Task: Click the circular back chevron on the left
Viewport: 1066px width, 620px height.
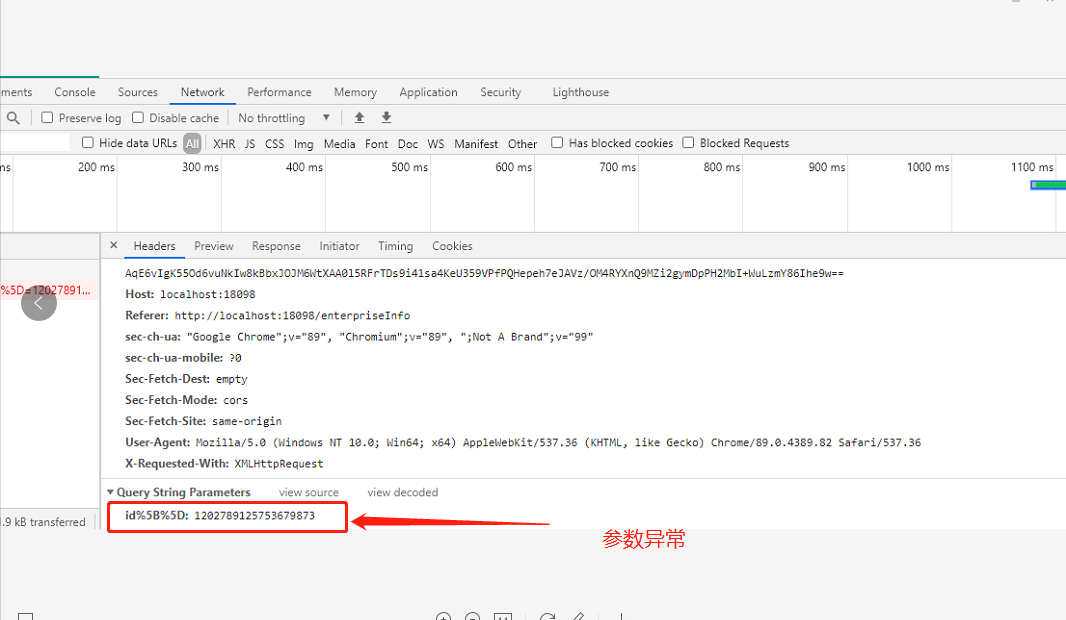Action: (39, 303)
